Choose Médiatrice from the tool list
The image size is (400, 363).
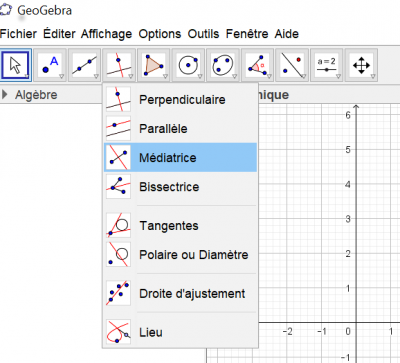pyautogui.click(x=180, y=158)
